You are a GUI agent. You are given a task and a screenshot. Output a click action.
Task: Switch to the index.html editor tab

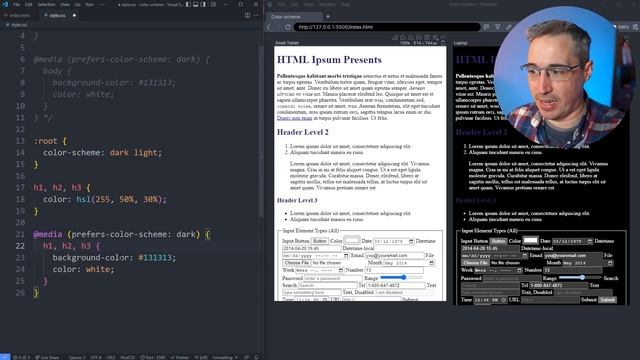pos(19,15)
